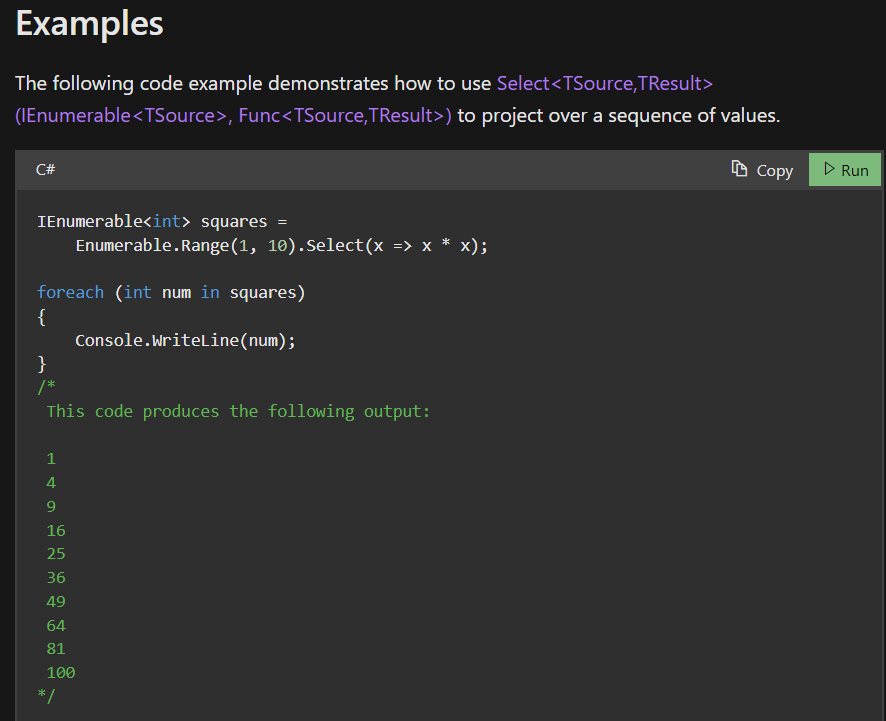Click the opening comment marker /*
This screenshot has width=886, height=721.
[46, 387]
